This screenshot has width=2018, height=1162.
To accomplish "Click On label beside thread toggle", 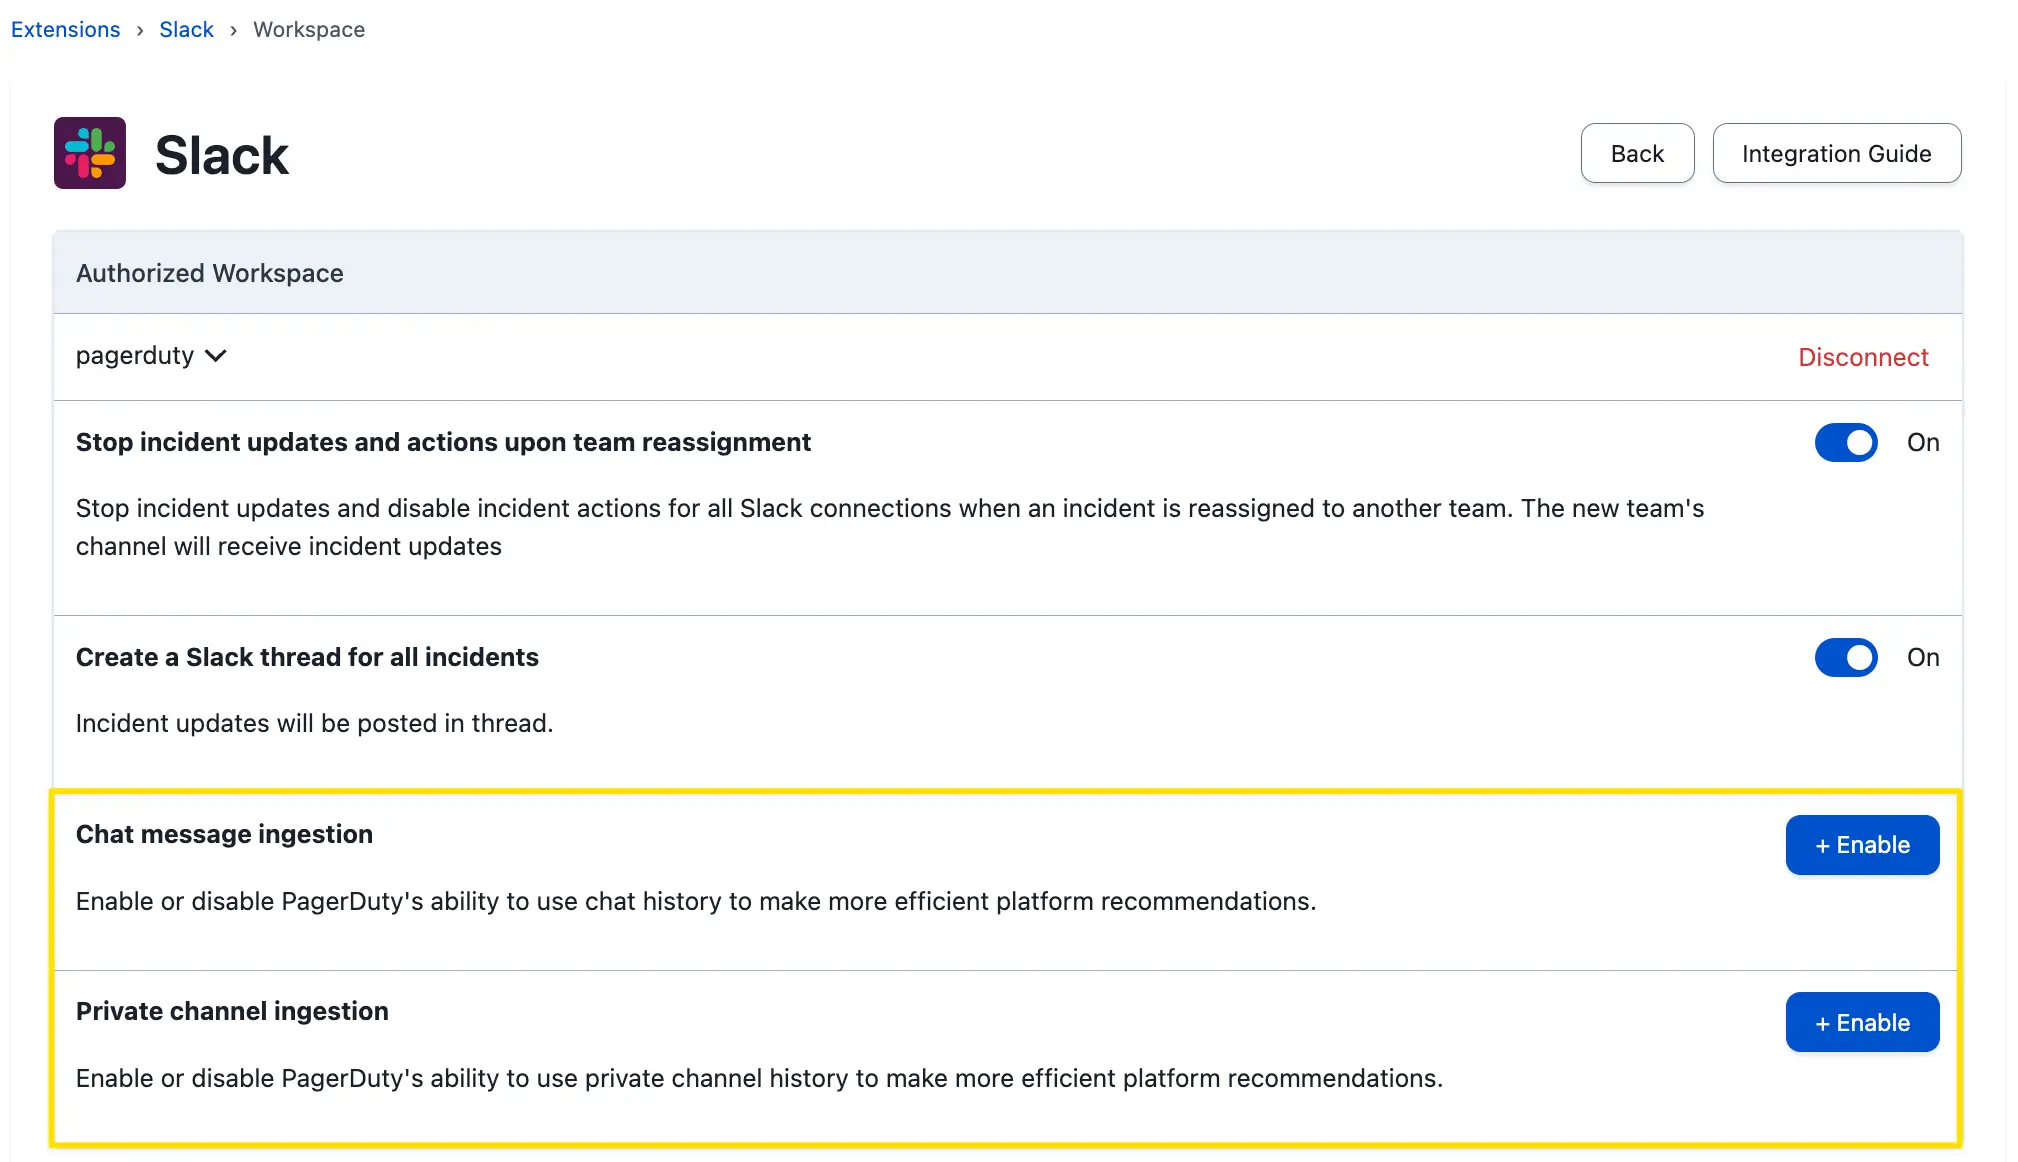I will pos(1922,657).
